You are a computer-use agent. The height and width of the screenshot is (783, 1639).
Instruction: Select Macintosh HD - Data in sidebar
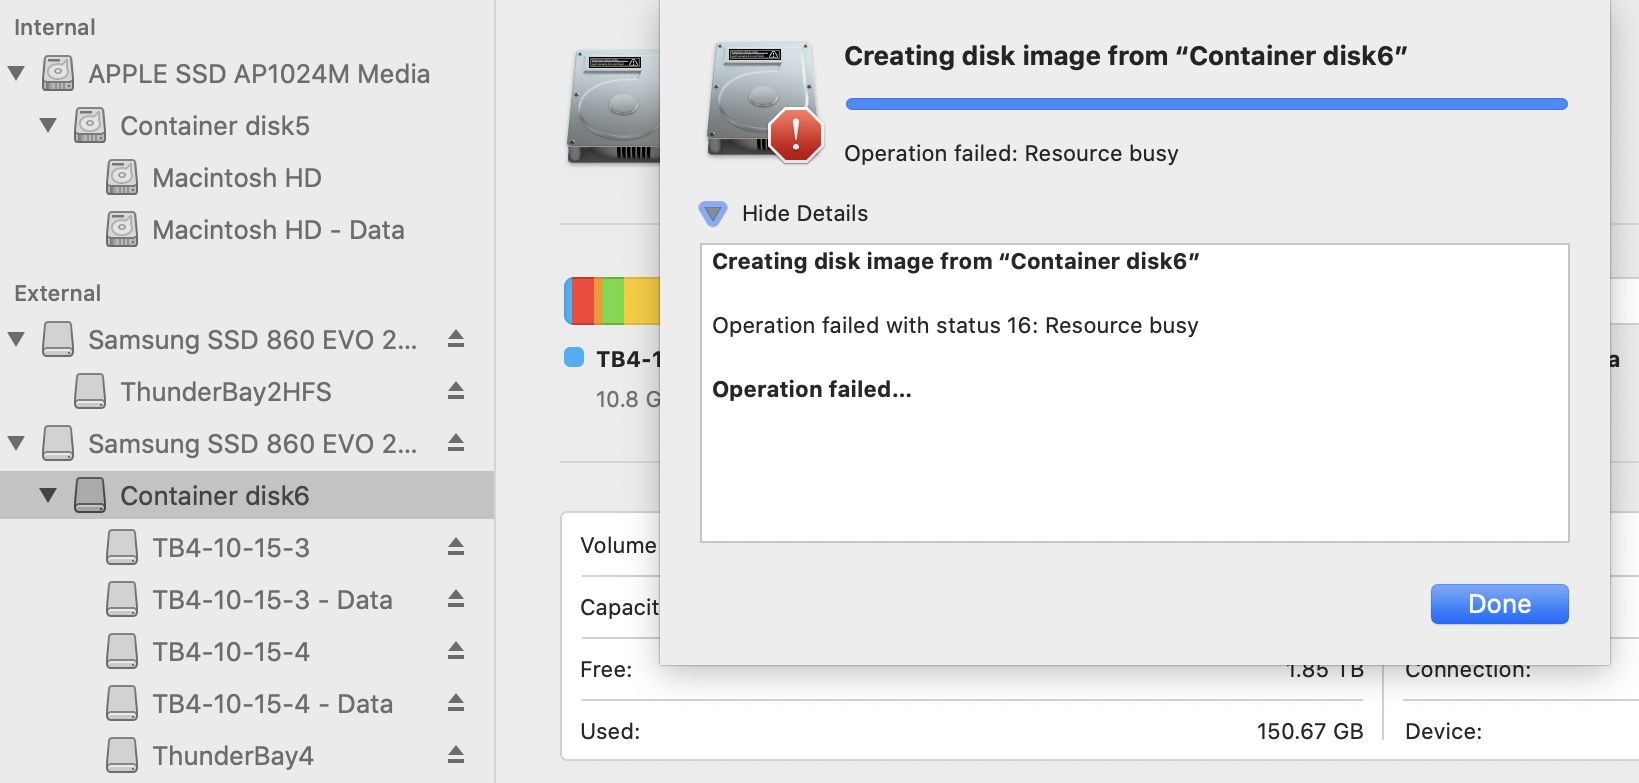pyautogui.click(x=278, y=230)
